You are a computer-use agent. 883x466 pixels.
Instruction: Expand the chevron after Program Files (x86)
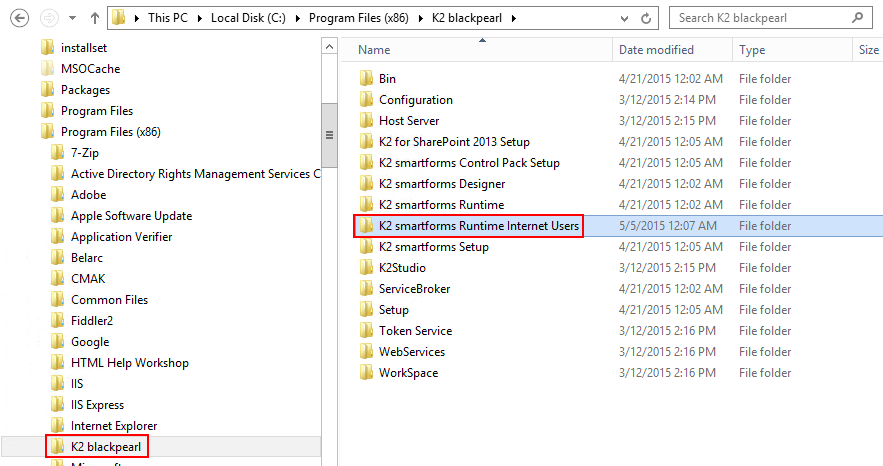[x=422, y=18]
